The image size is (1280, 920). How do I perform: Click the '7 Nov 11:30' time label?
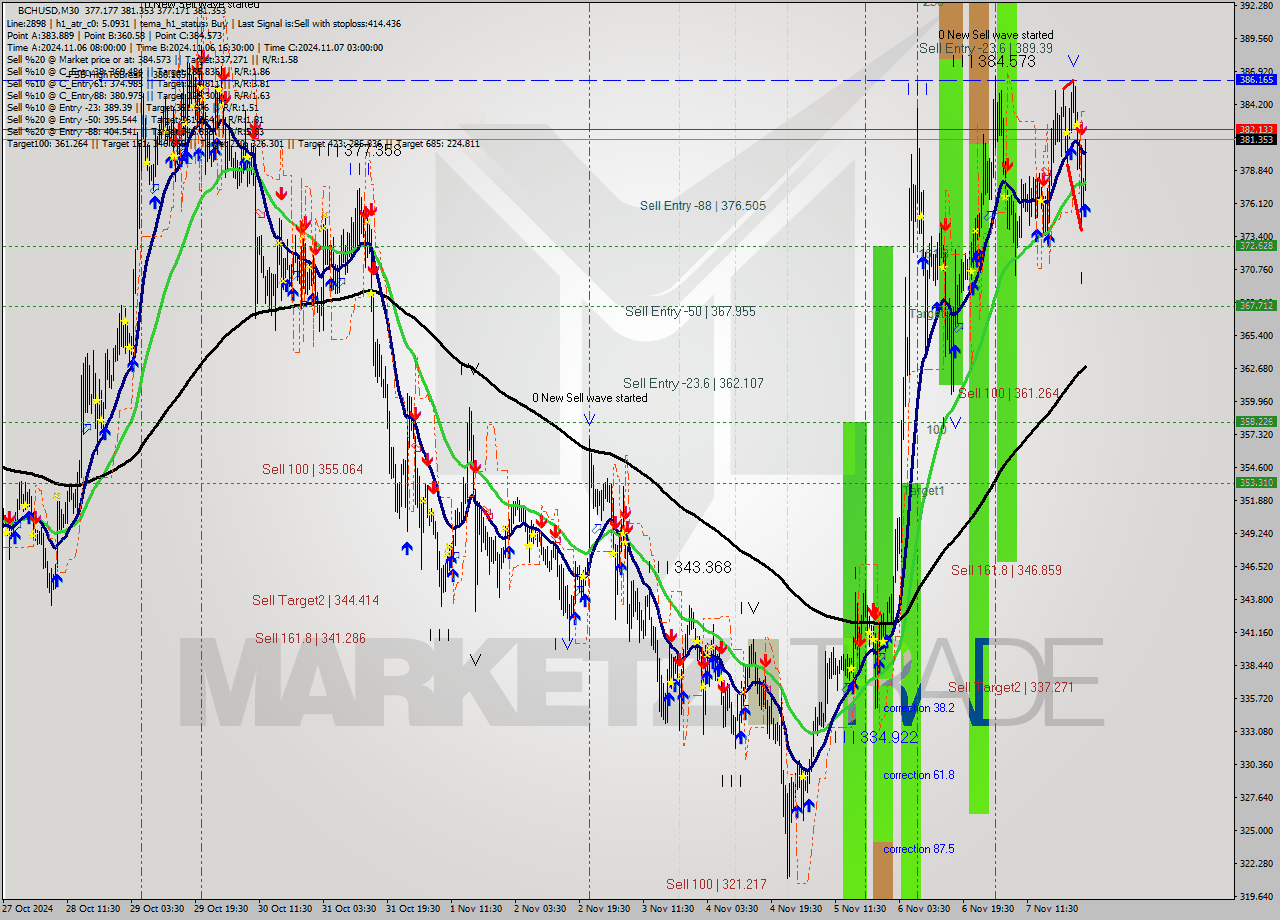1052,909
